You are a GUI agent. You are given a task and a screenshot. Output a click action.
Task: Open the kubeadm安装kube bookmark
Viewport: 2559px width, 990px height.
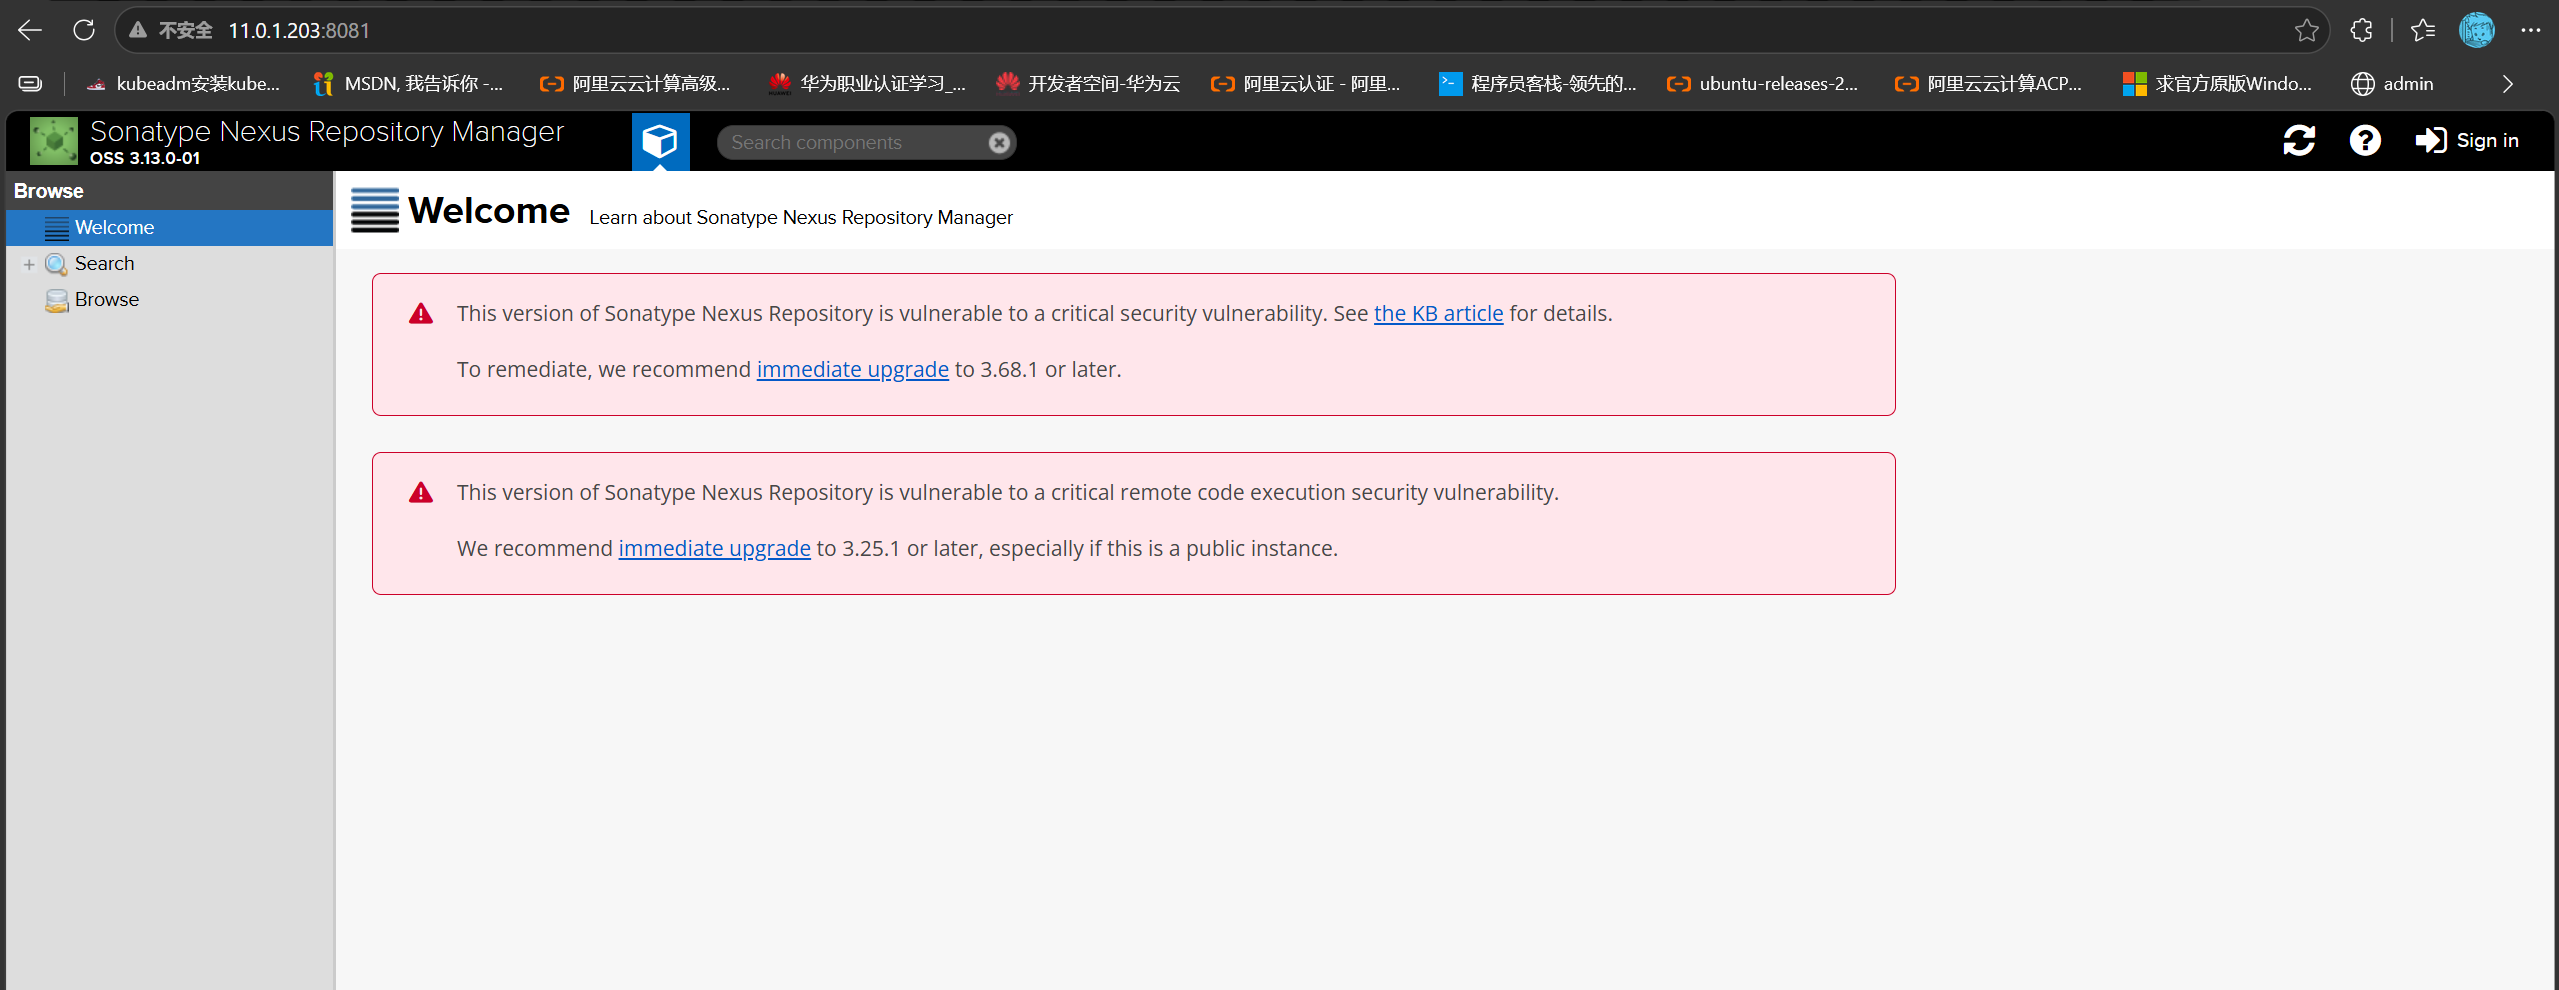pos(182,84)
